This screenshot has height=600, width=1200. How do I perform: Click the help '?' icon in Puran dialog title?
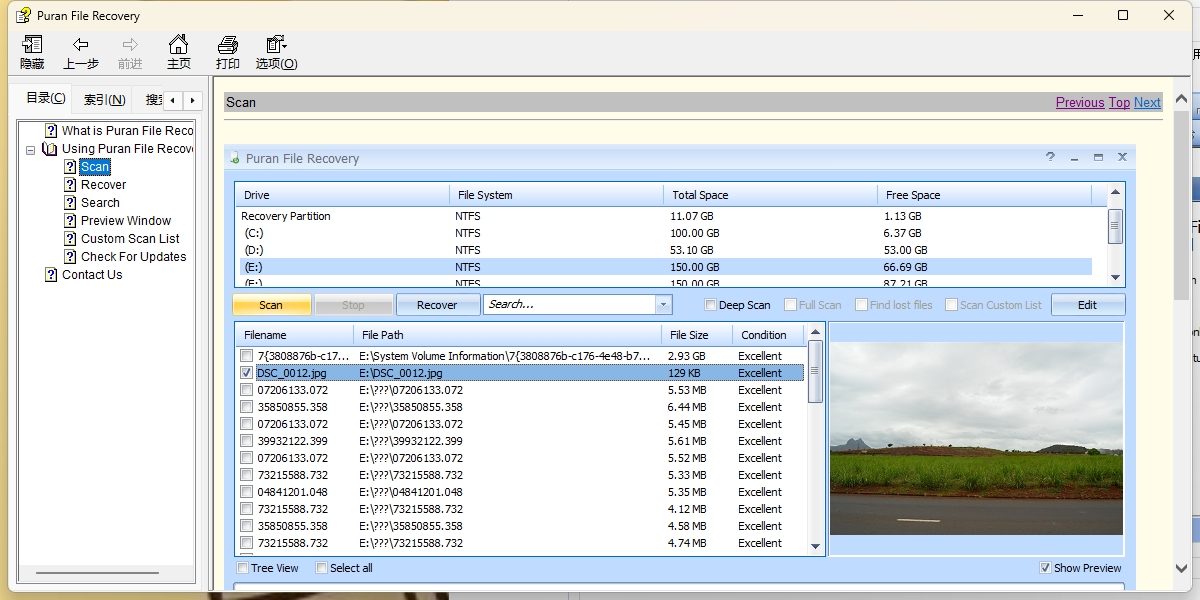(1050, 157)
